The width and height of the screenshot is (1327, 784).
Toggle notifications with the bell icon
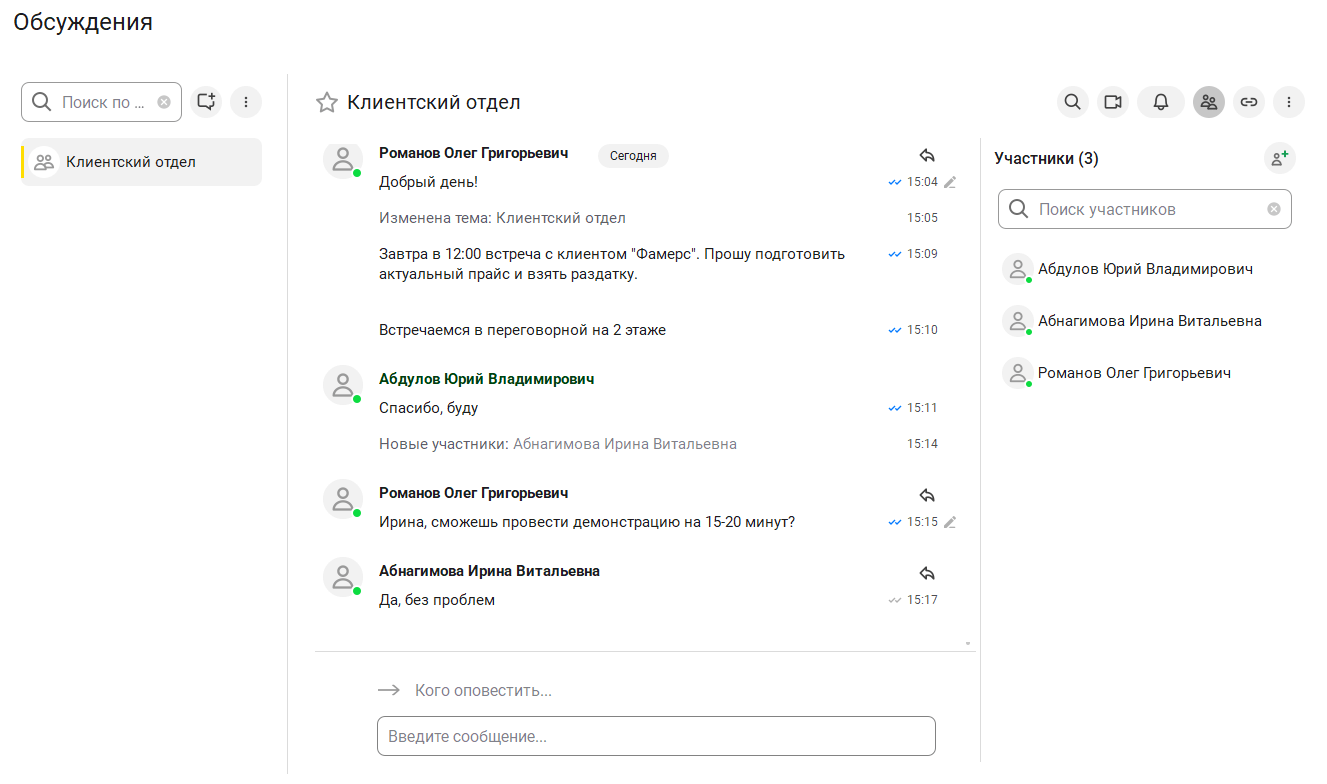pyautogui.click(x=1161, y=102)
